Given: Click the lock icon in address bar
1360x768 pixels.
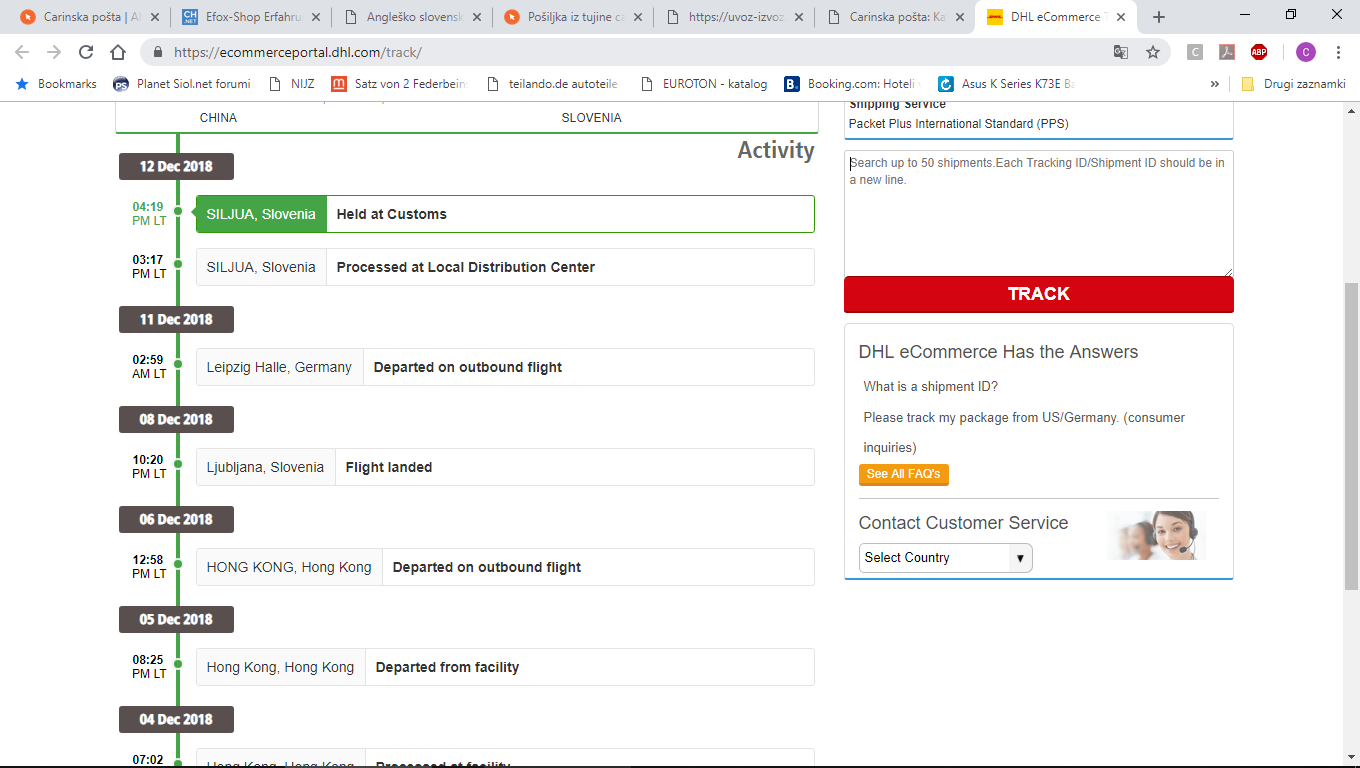Looking at the screenshot, I should point(158,52).
